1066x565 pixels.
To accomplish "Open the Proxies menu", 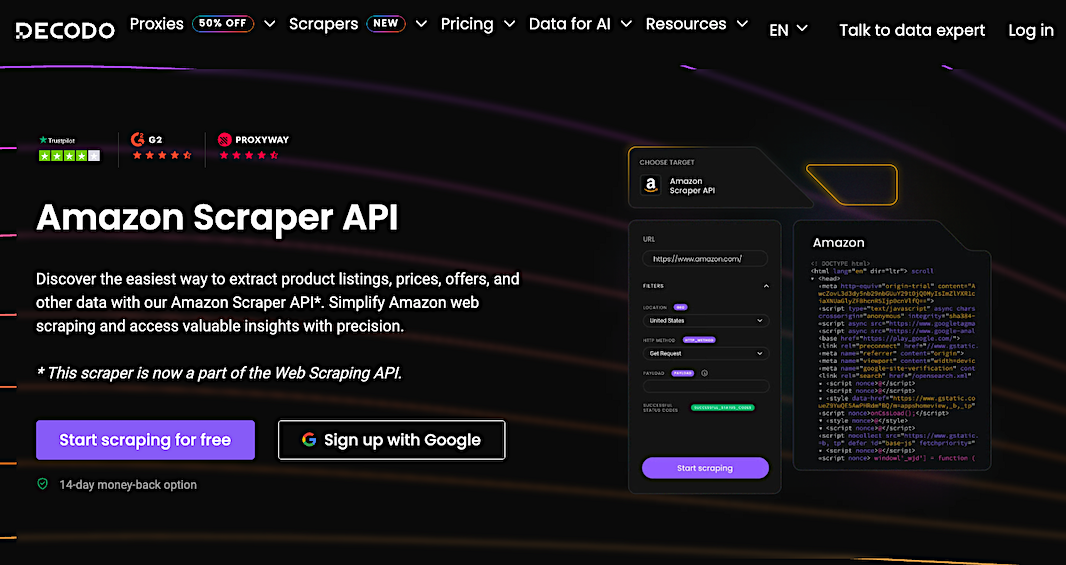I will pyautogui.click(x=156, y=24).
